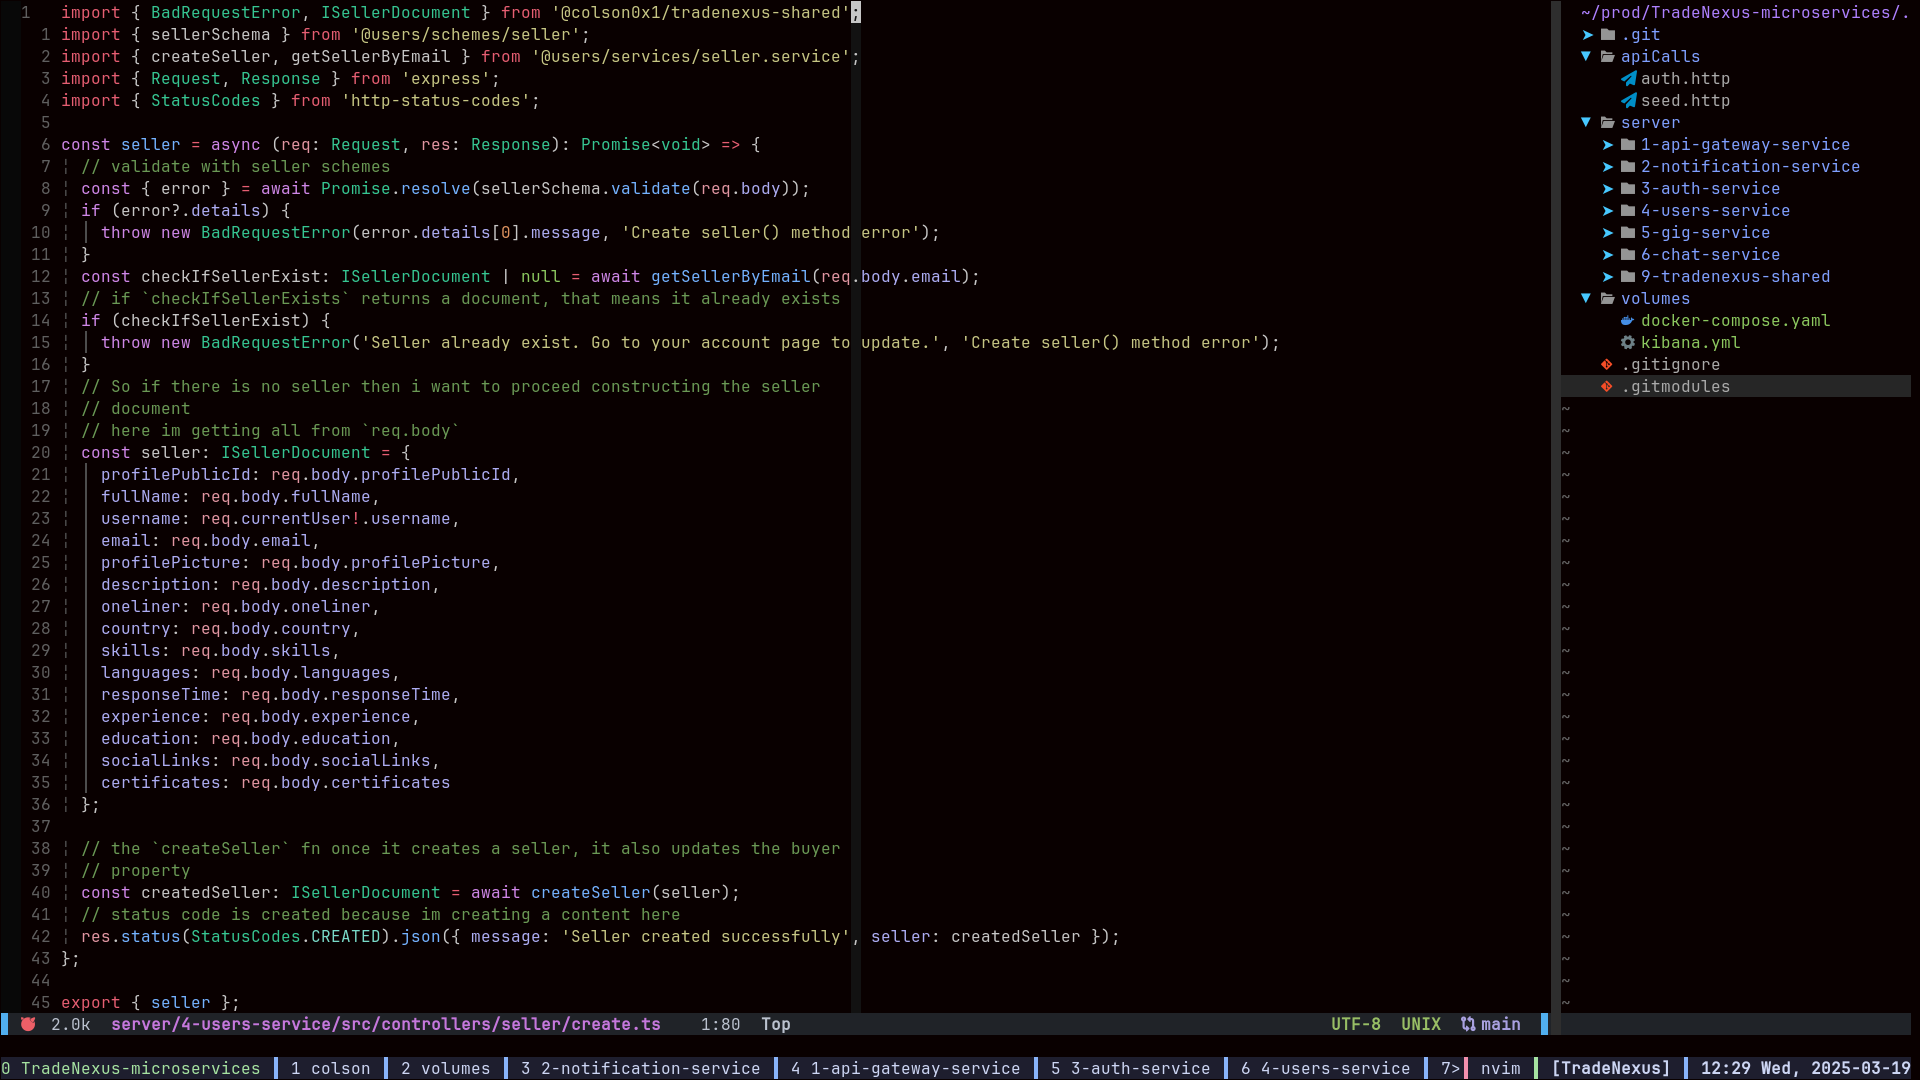Image resolution: width=1920 pixels, height=1080 pixels.
Task: Click the red icon in statusline
Action: point(28,1024)
